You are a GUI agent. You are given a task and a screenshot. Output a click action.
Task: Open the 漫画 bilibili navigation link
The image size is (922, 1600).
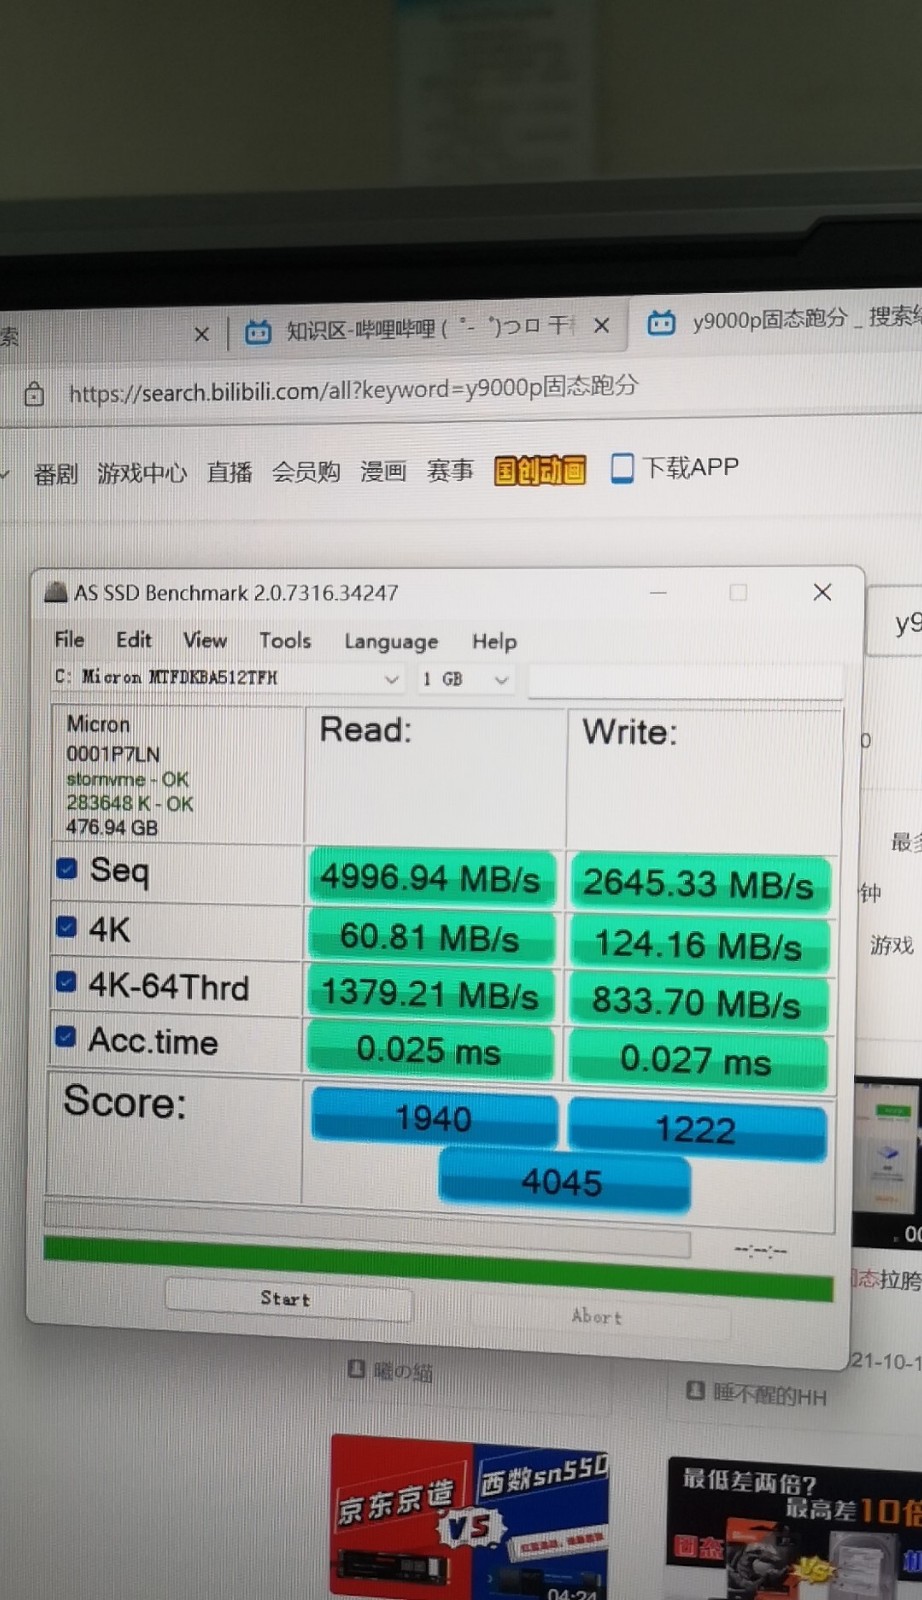(x=383, y=471)
